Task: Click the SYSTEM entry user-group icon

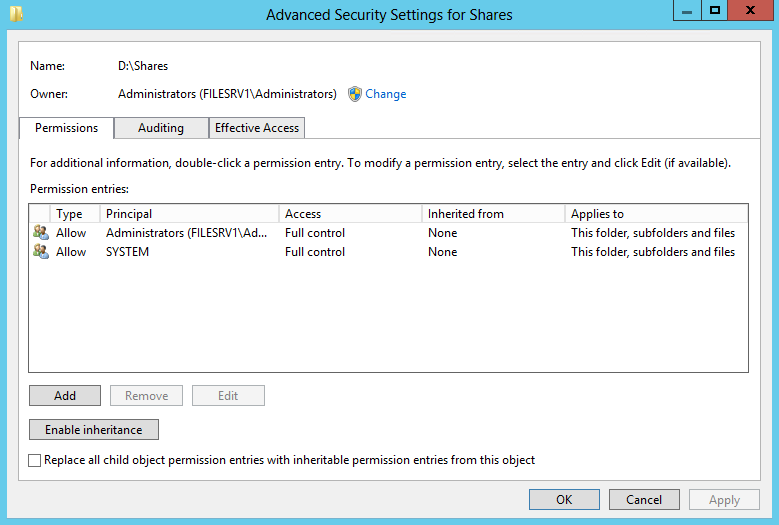Action: coord(41,252)
